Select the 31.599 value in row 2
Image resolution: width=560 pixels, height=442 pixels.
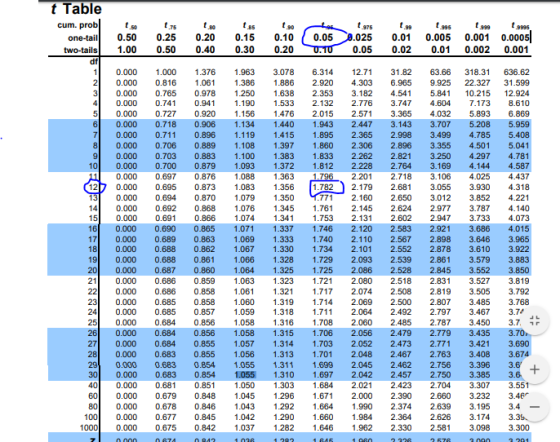(516, 83)
